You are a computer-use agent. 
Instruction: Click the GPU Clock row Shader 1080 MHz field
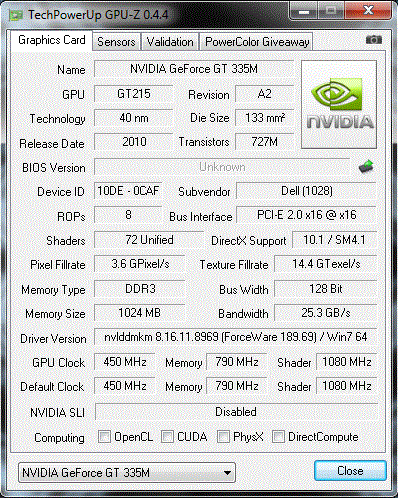pyautogui.click(x=346, y=362)
